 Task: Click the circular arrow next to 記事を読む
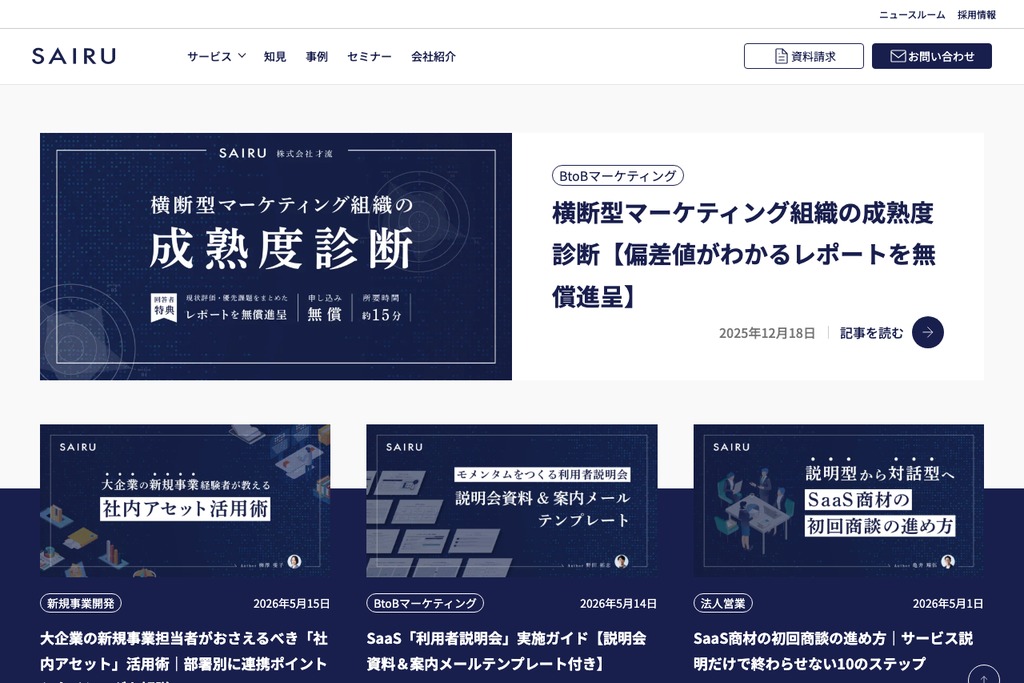coord(927,332)
